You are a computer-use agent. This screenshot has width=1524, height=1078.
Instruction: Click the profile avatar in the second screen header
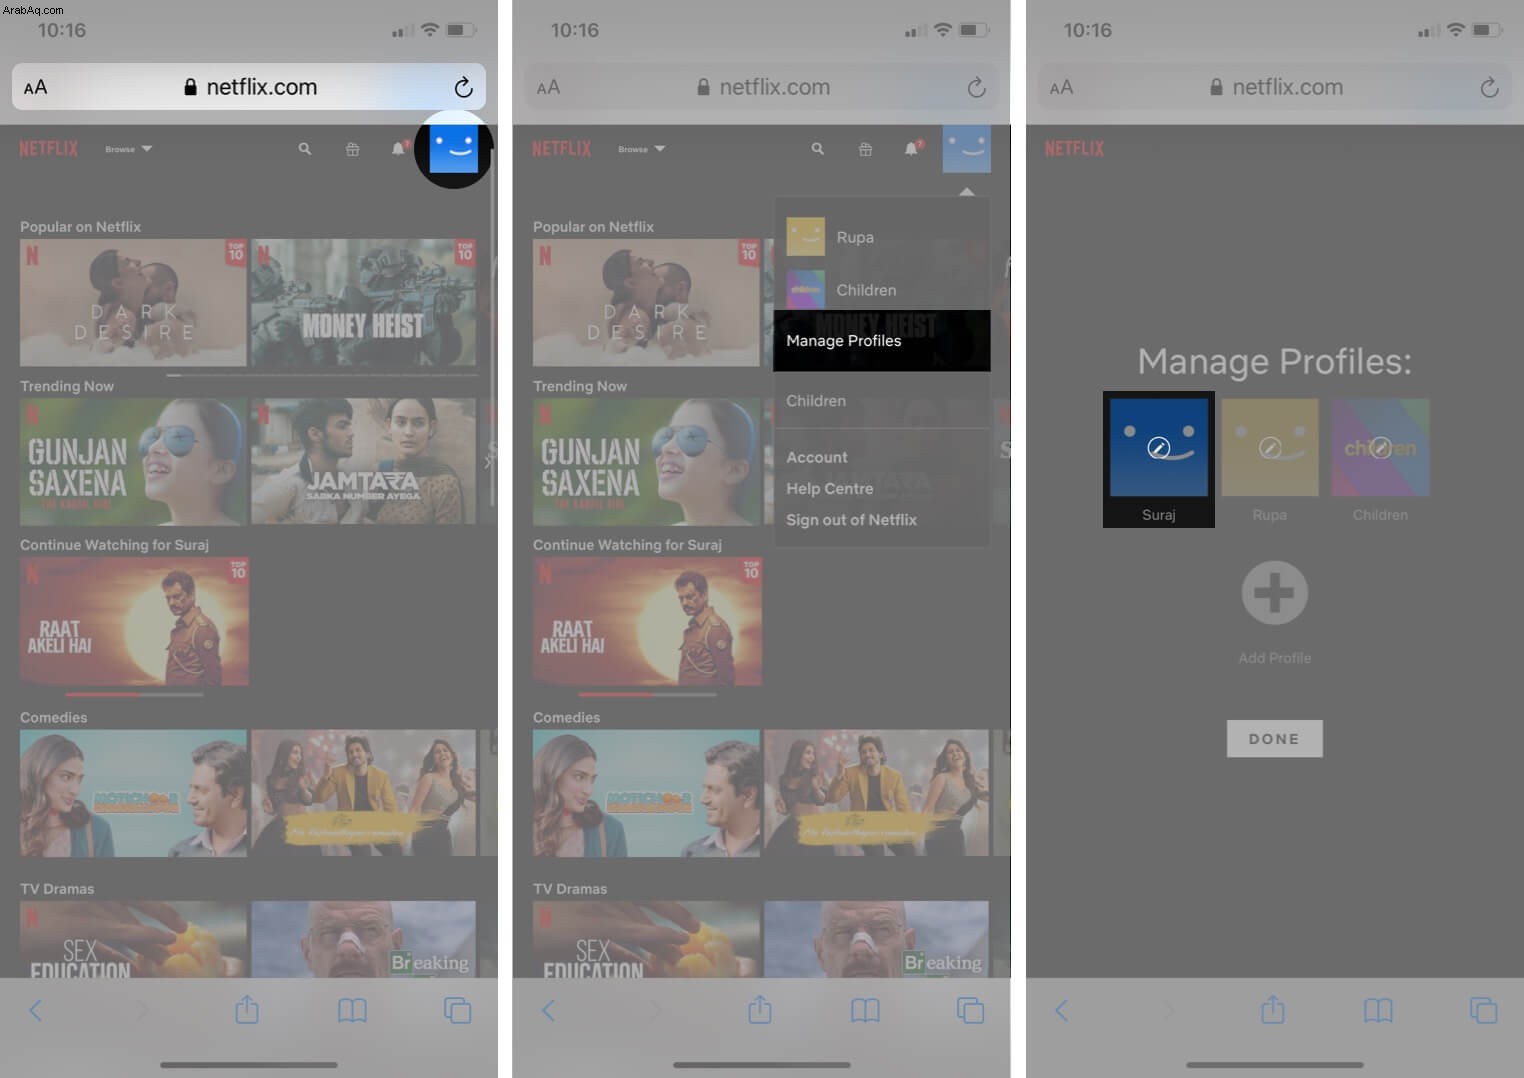coord(967,148)
